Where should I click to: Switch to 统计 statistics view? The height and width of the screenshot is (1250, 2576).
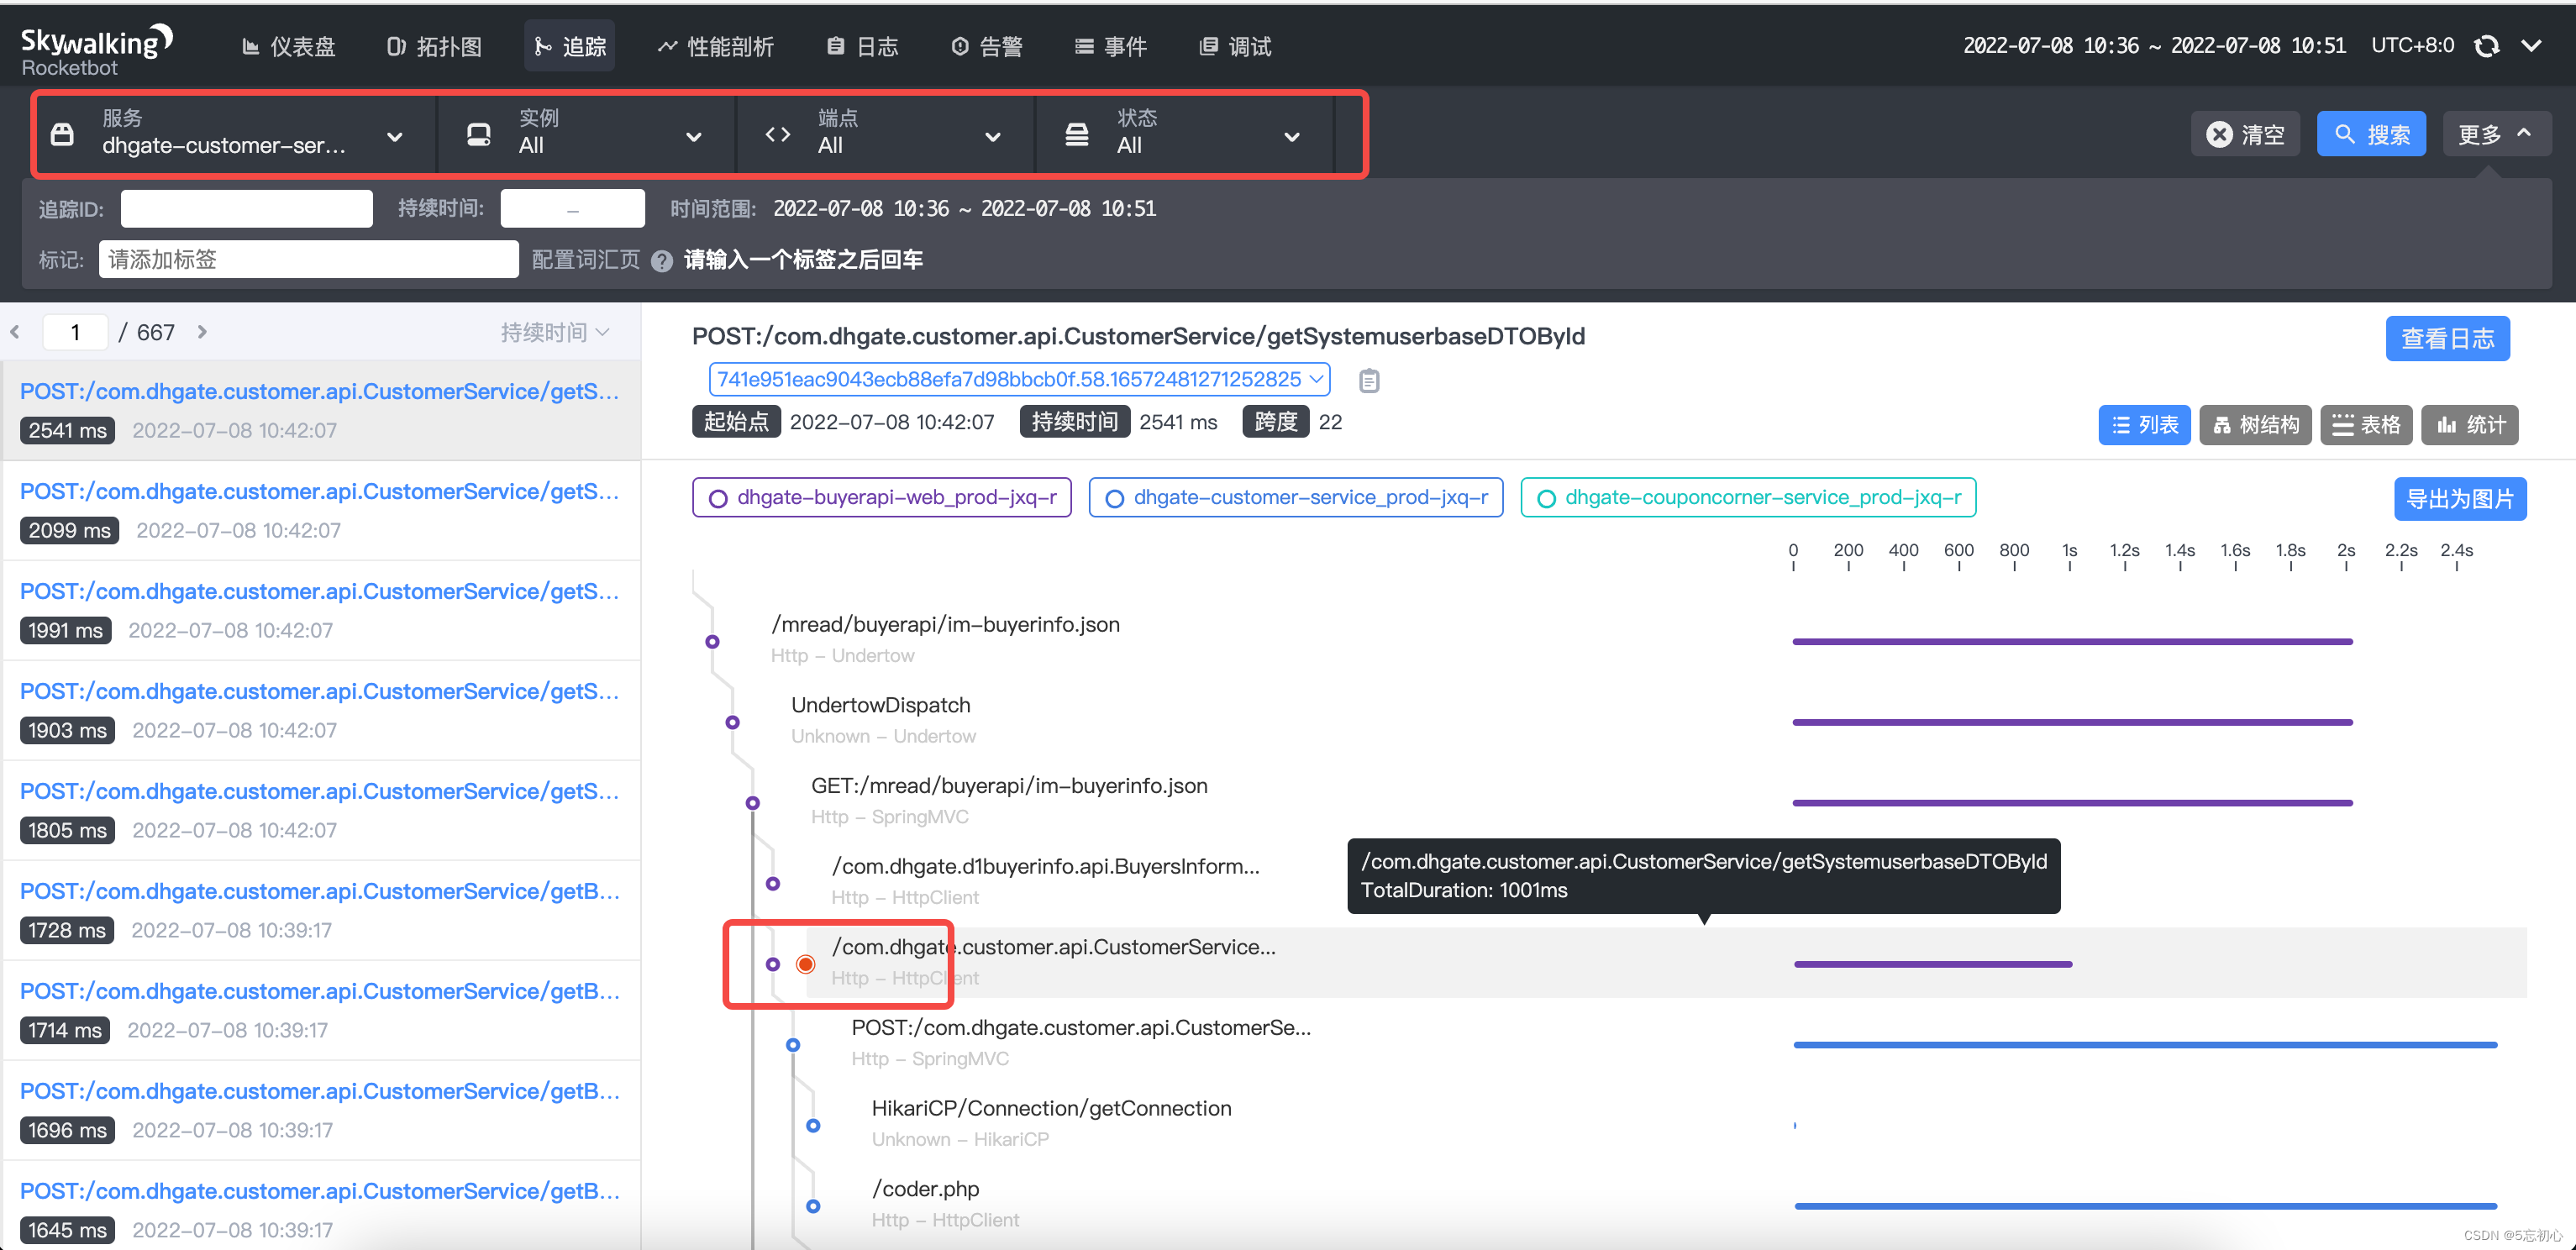[x=2470, y=426]
